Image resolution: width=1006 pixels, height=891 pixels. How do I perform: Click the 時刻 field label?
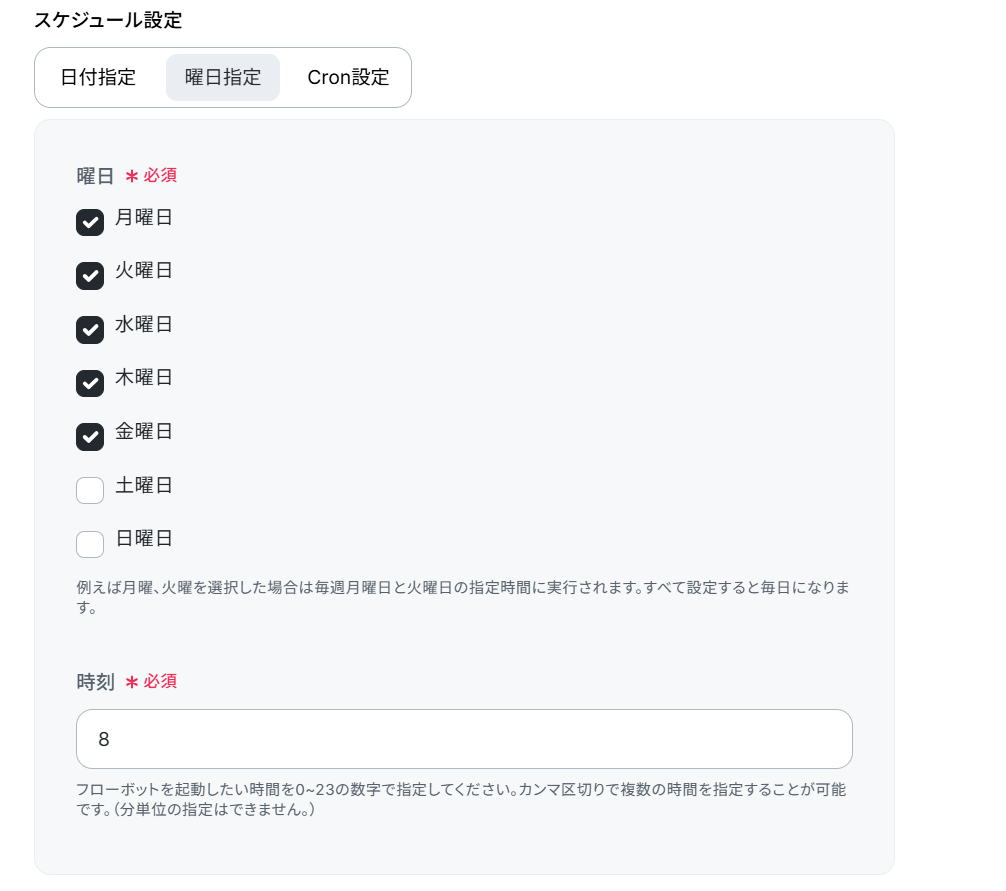(96, 681)
